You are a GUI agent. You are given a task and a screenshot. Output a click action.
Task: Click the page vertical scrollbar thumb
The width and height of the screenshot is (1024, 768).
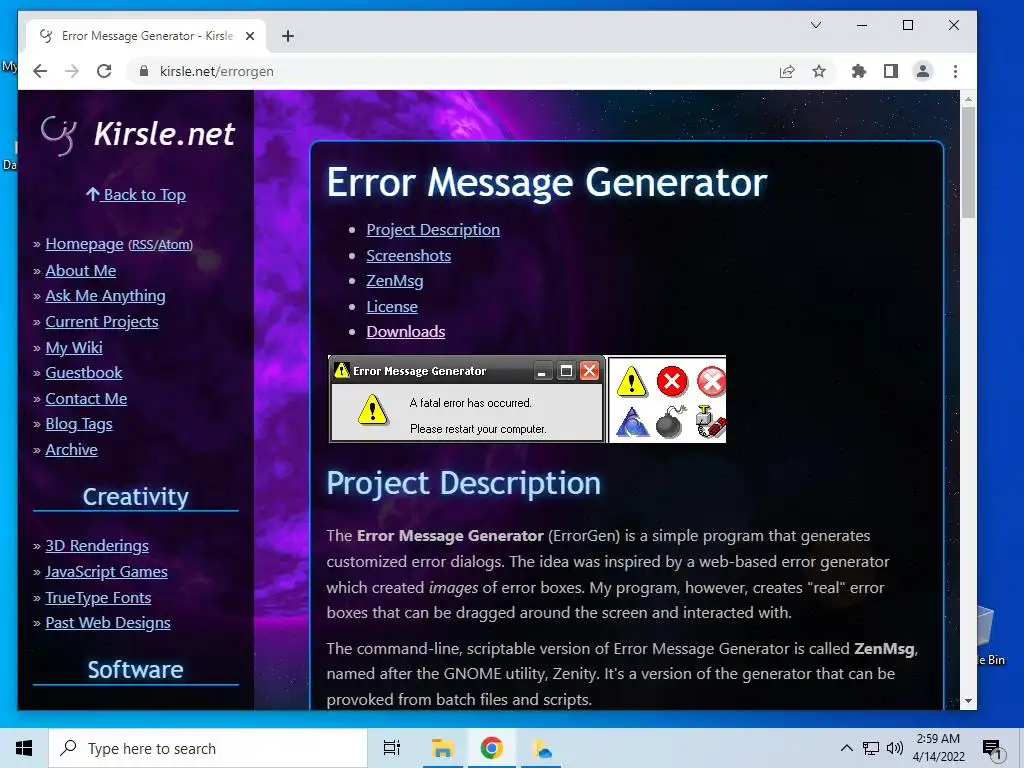click(x=968, y=163)
